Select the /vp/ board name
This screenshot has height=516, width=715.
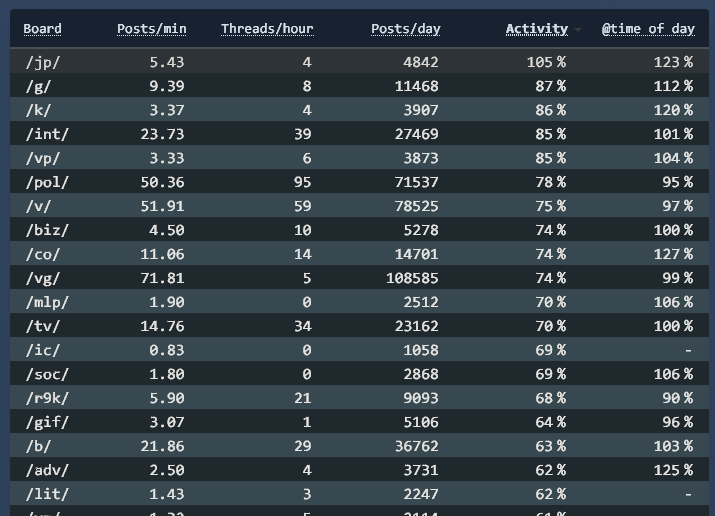(42, 158)
